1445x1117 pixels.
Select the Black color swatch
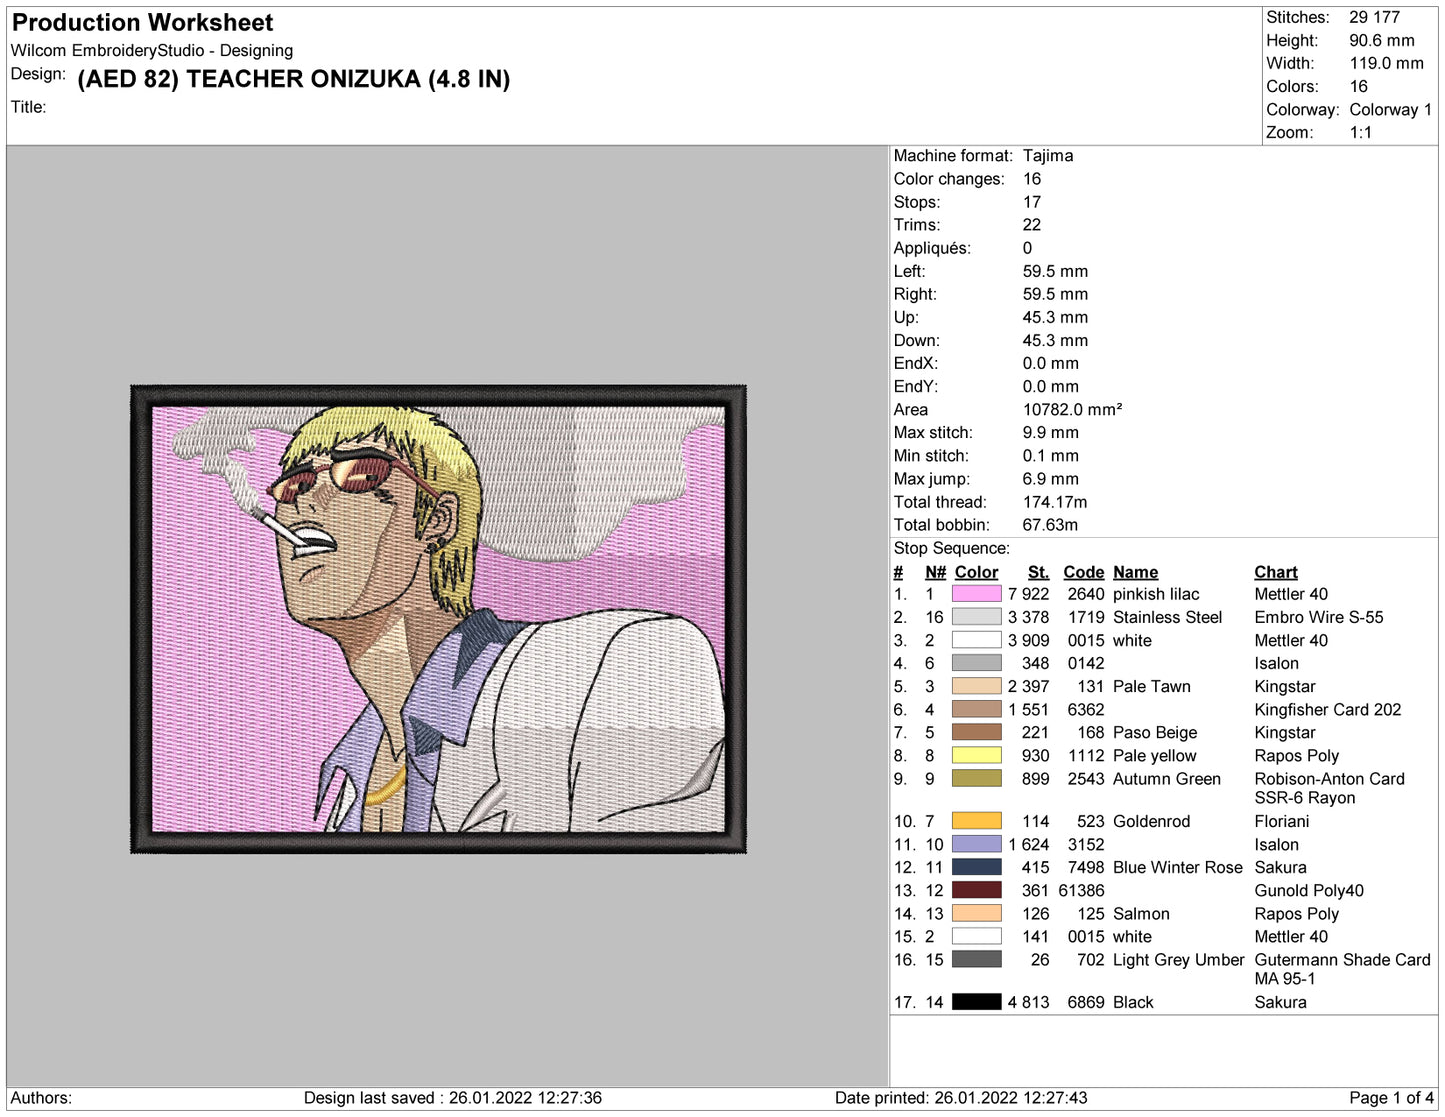pos(976,1001)
